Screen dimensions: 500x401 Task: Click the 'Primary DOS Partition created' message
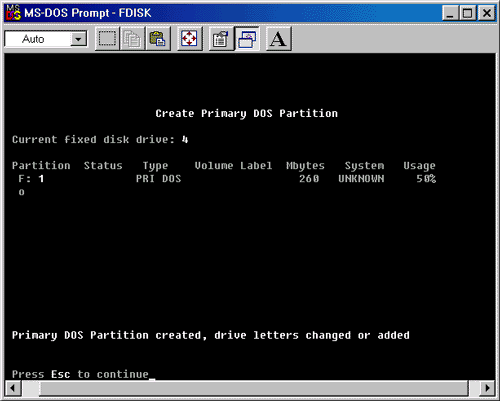tap(211, 335)
